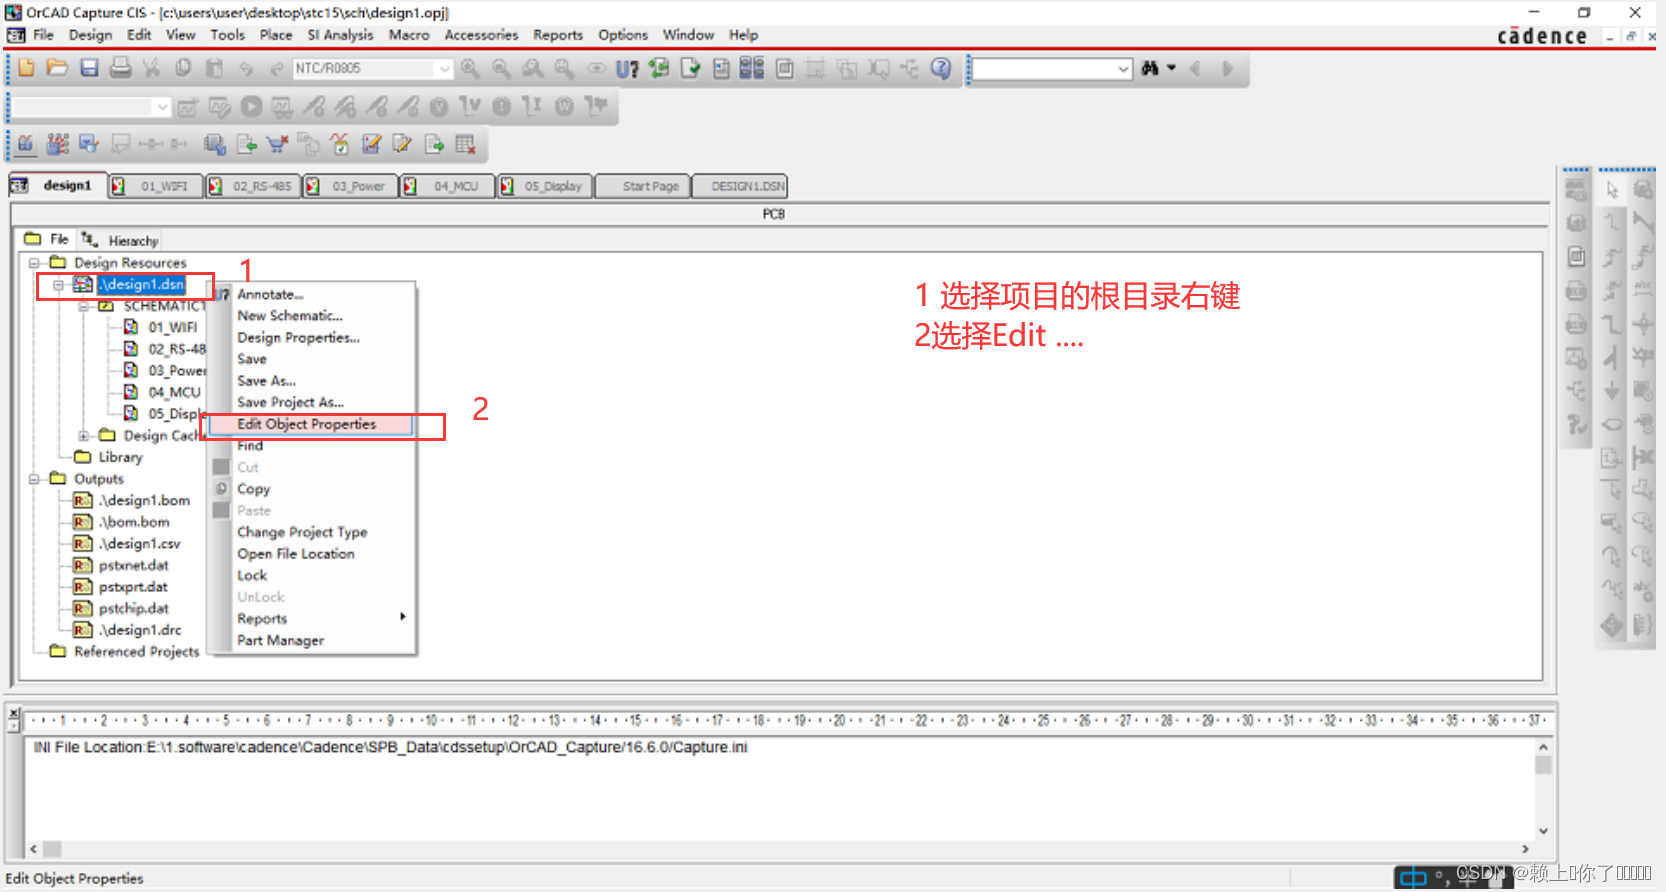Switch to the DESIGN1.DSN tab
The height and width of the screenshot is (892, 1666).
pyautogui.click(x=740, y=186)
